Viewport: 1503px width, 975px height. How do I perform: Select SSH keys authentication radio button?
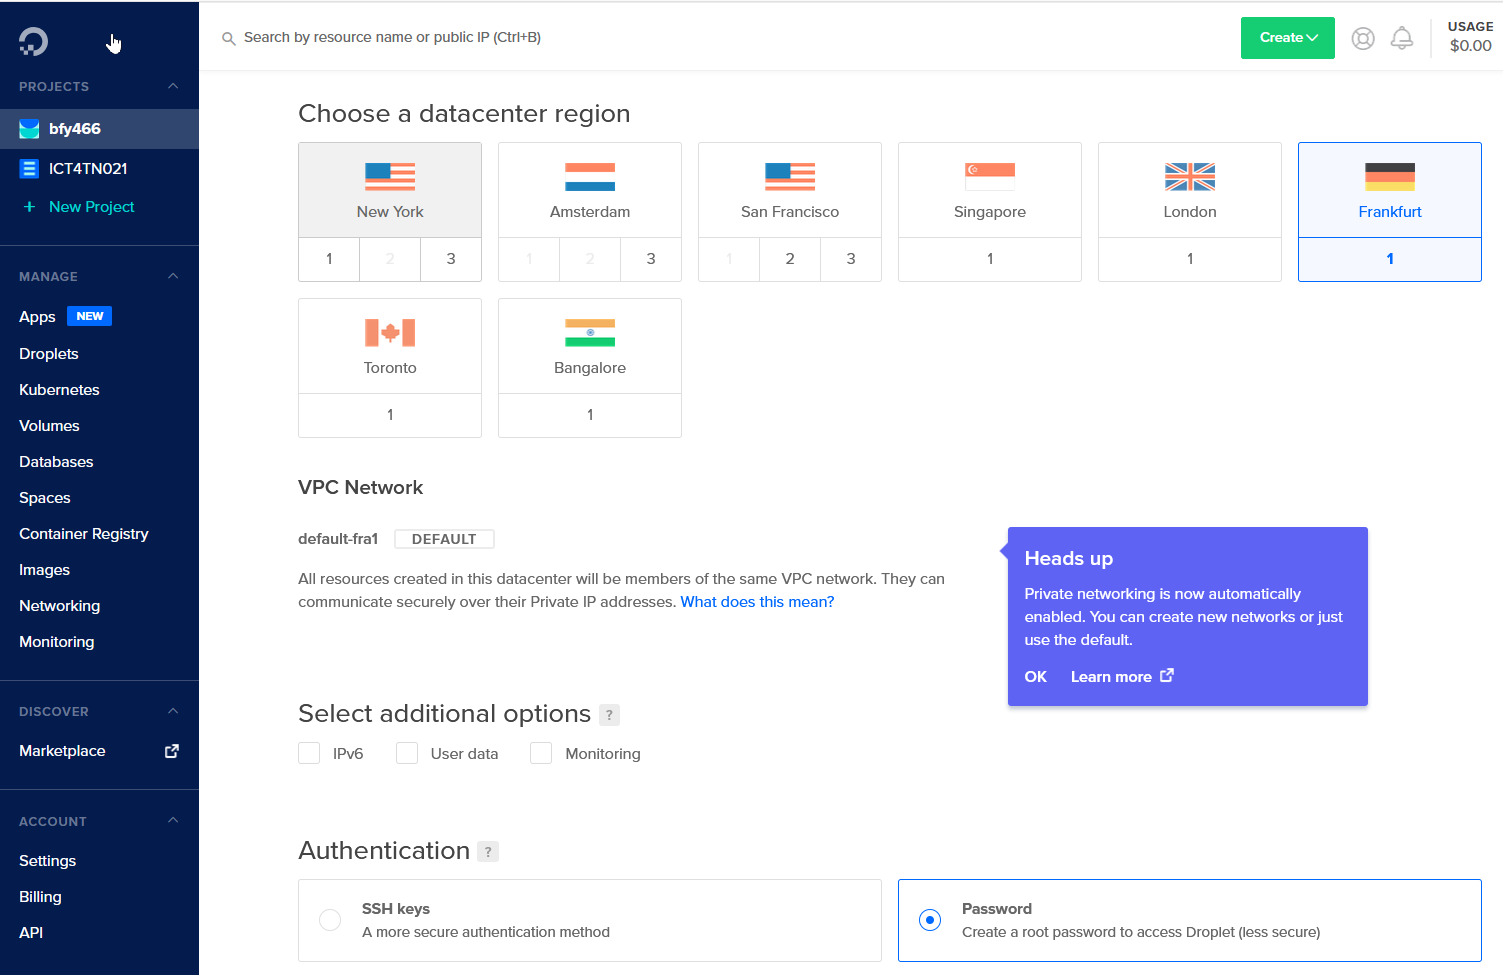pyautogui.click(x=330, y=920)
